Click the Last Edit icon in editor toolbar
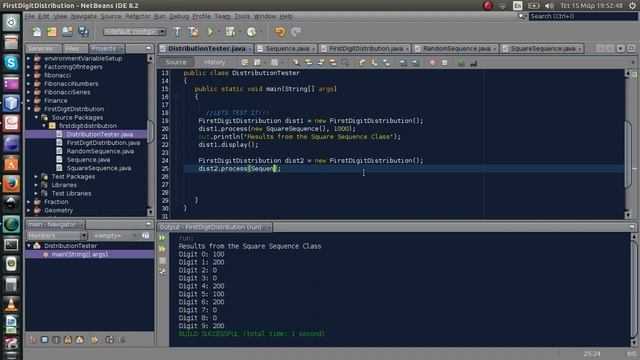This screenshot has width=640, height=360. [x=244, y=62]
